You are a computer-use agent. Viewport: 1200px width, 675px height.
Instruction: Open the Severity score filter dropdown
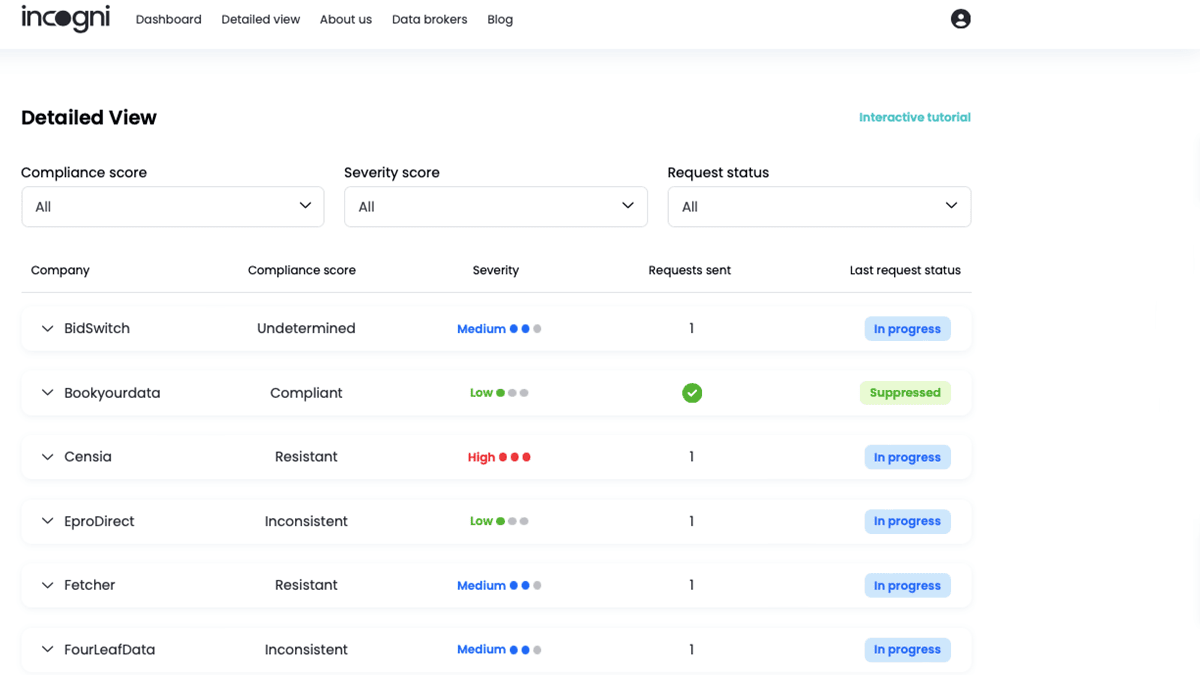tap(496, 206)
